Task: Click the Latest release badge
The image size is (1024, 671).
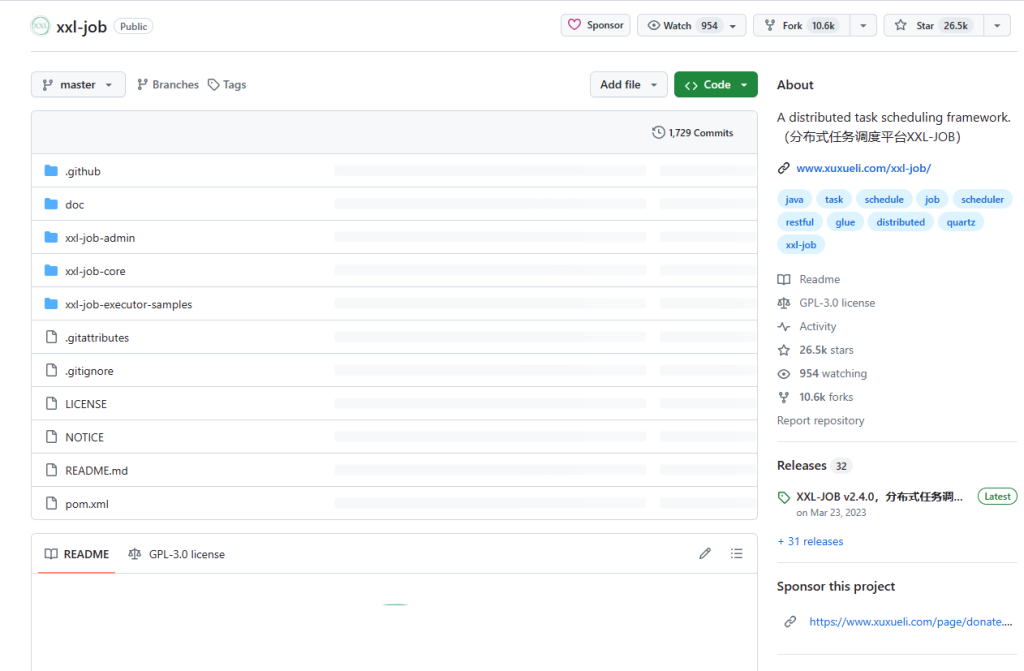Action: (997, 497)
